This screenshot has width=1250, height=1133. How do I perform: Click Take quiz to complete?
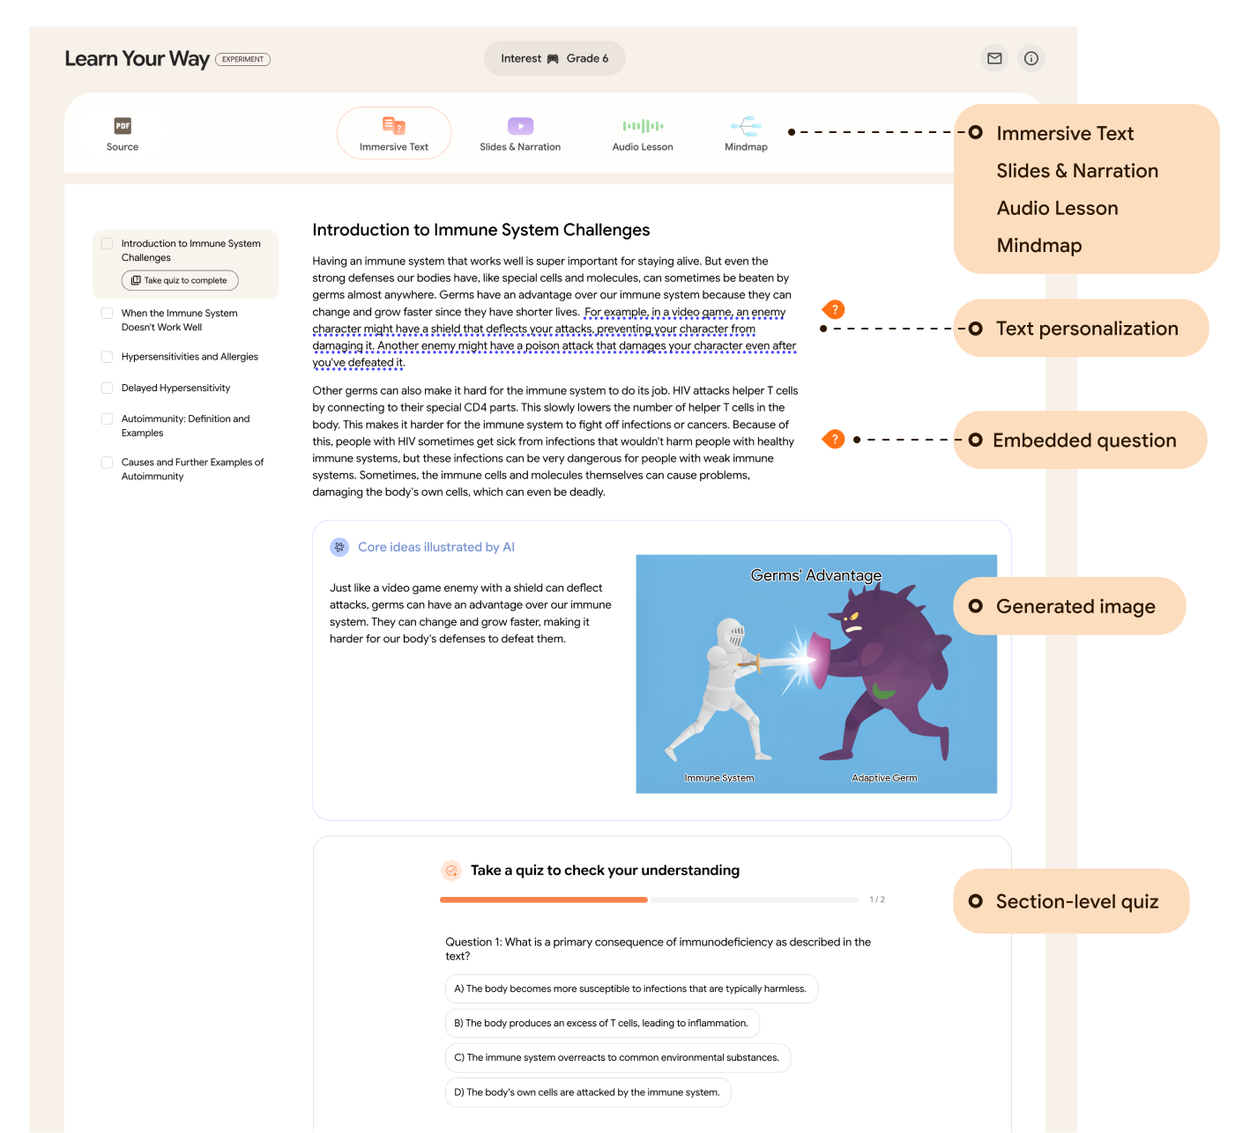click(179, 280)
